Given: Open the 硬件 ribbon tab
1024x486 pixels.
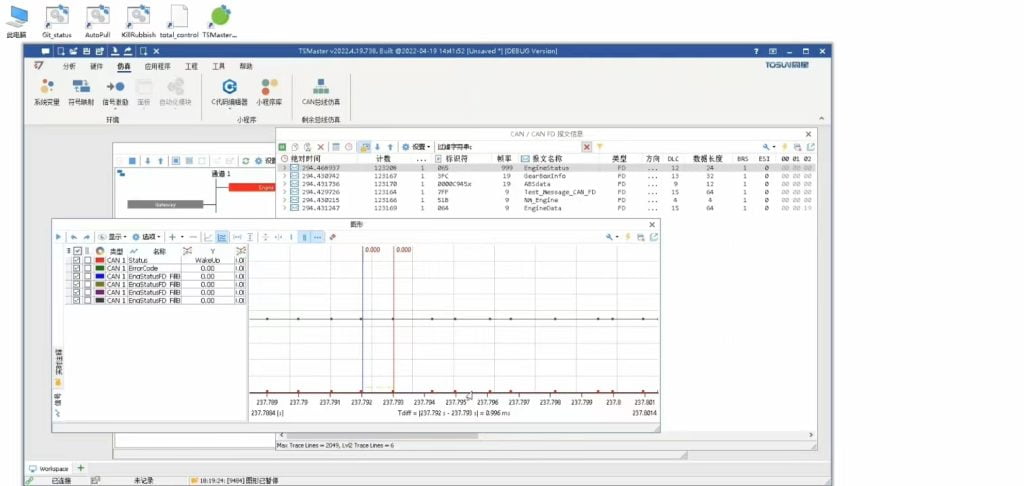Looking at the screenshot, I should click(x=96, y=66).
